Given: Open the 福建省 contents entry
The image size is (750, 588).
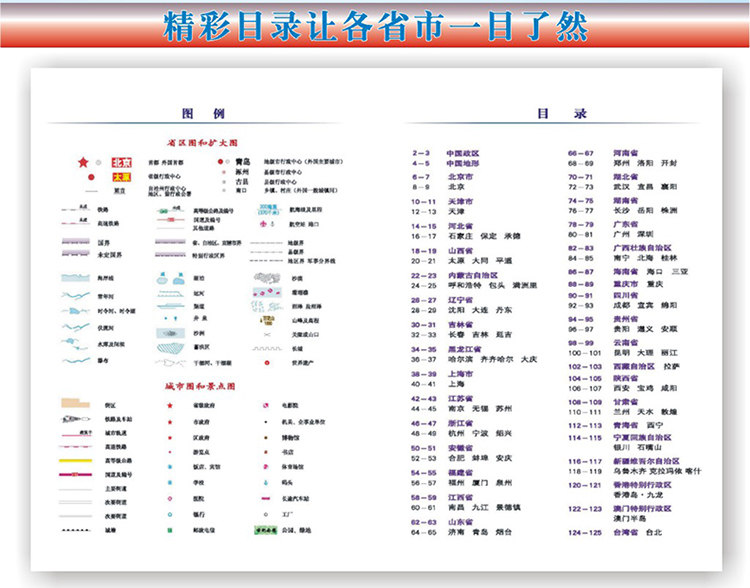Looking at the screenshot, I should 460,473.
